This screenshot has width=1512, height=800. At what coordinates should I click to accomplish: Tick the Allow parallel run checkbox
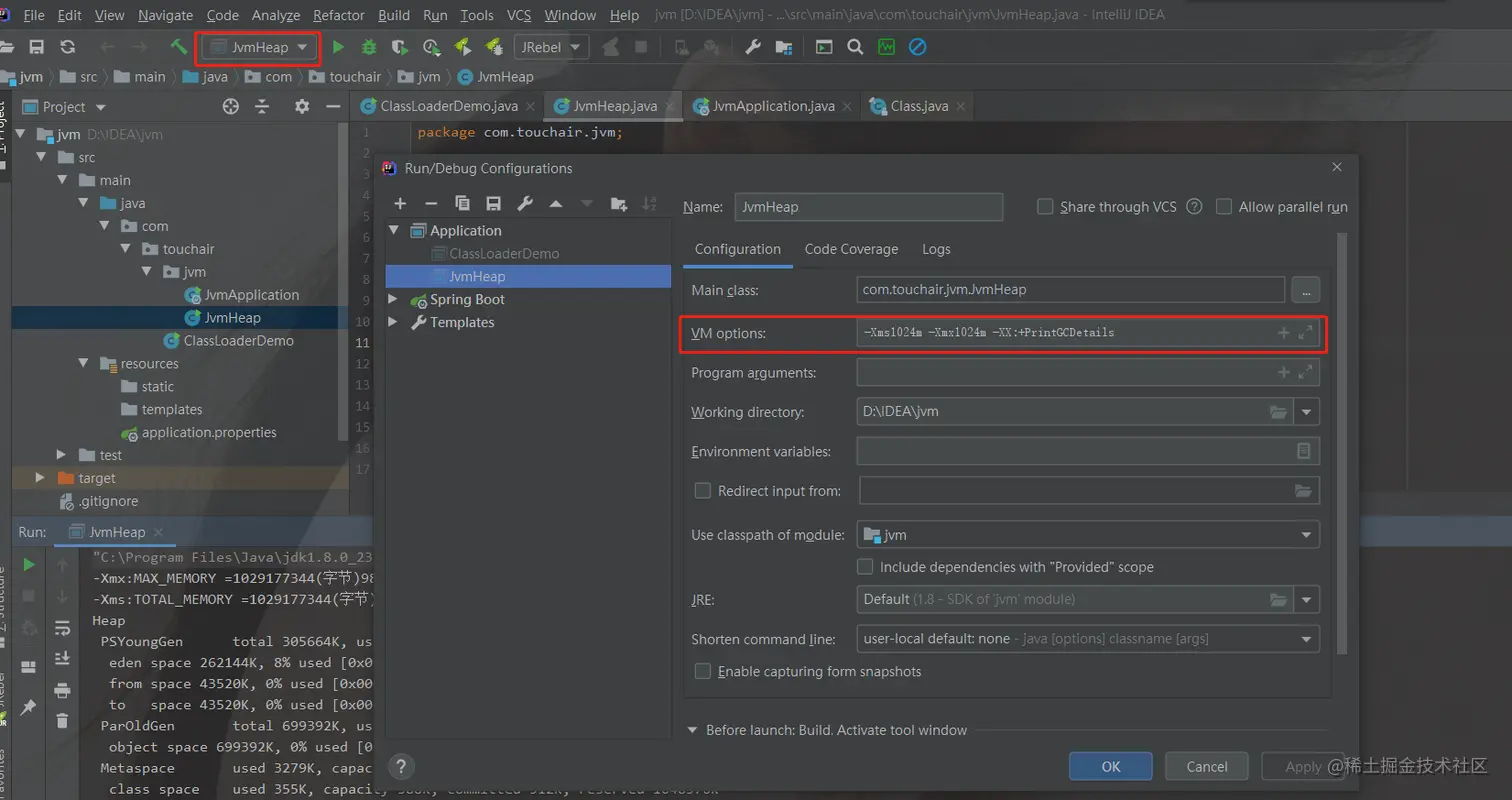pos(1224,207)
